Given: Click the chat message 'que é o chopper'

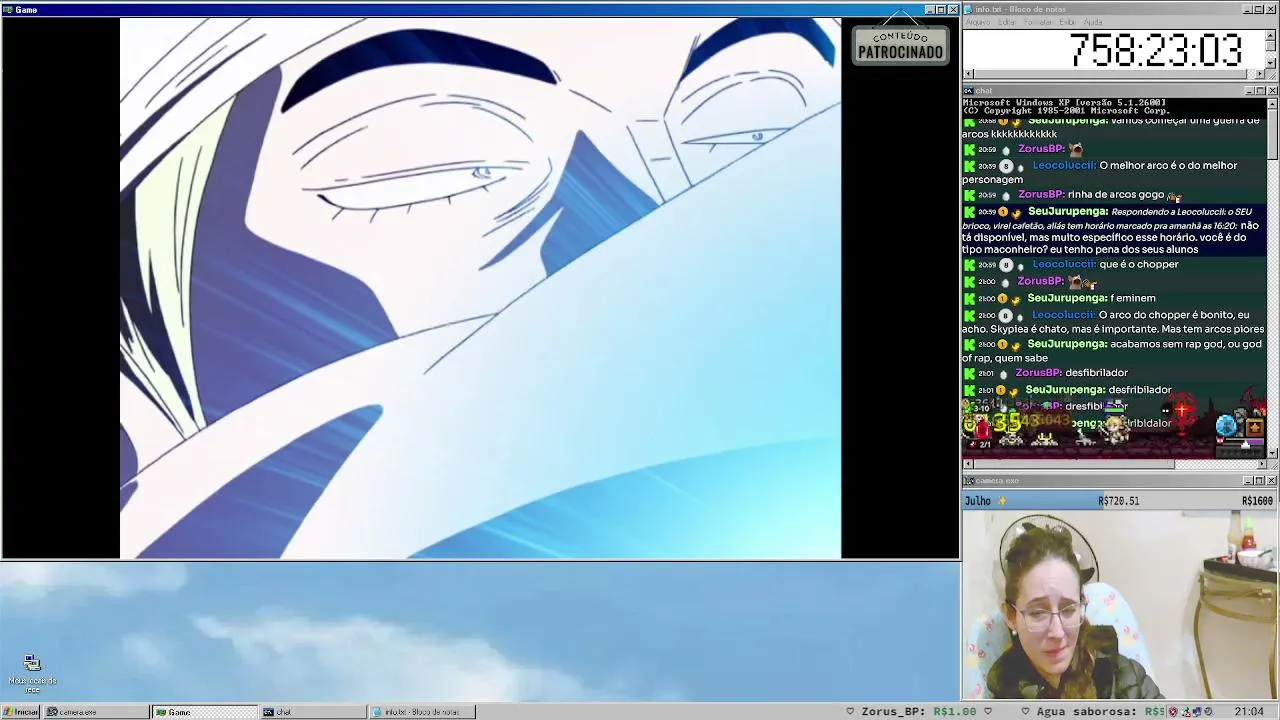Looking at the screenshot, I should pyautogui.click(x=1138, y=264).
